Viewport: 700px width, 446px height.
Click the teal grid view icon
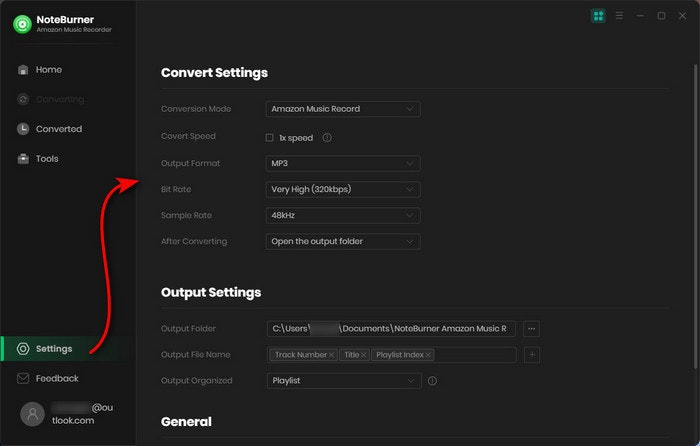coord(598,16)
